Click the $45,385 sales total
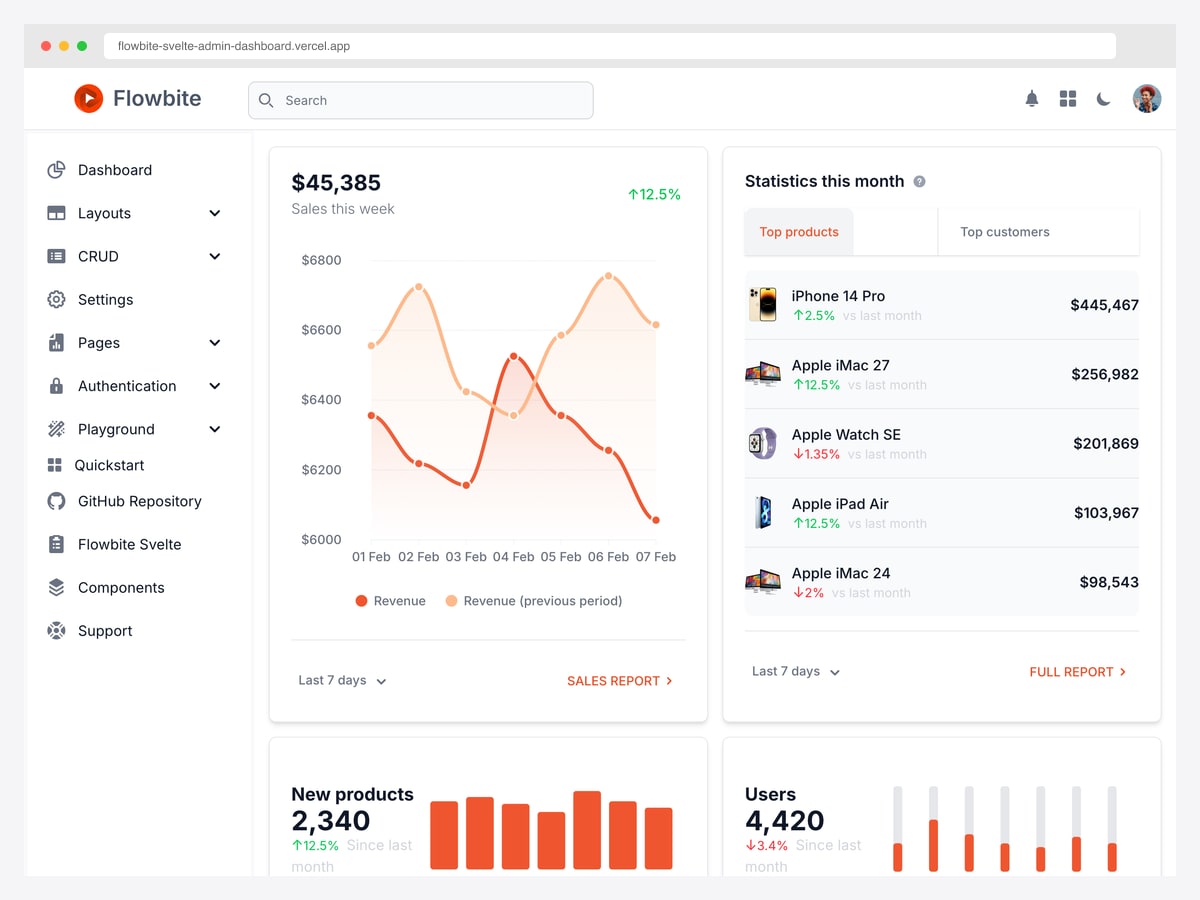 [336, 183]
